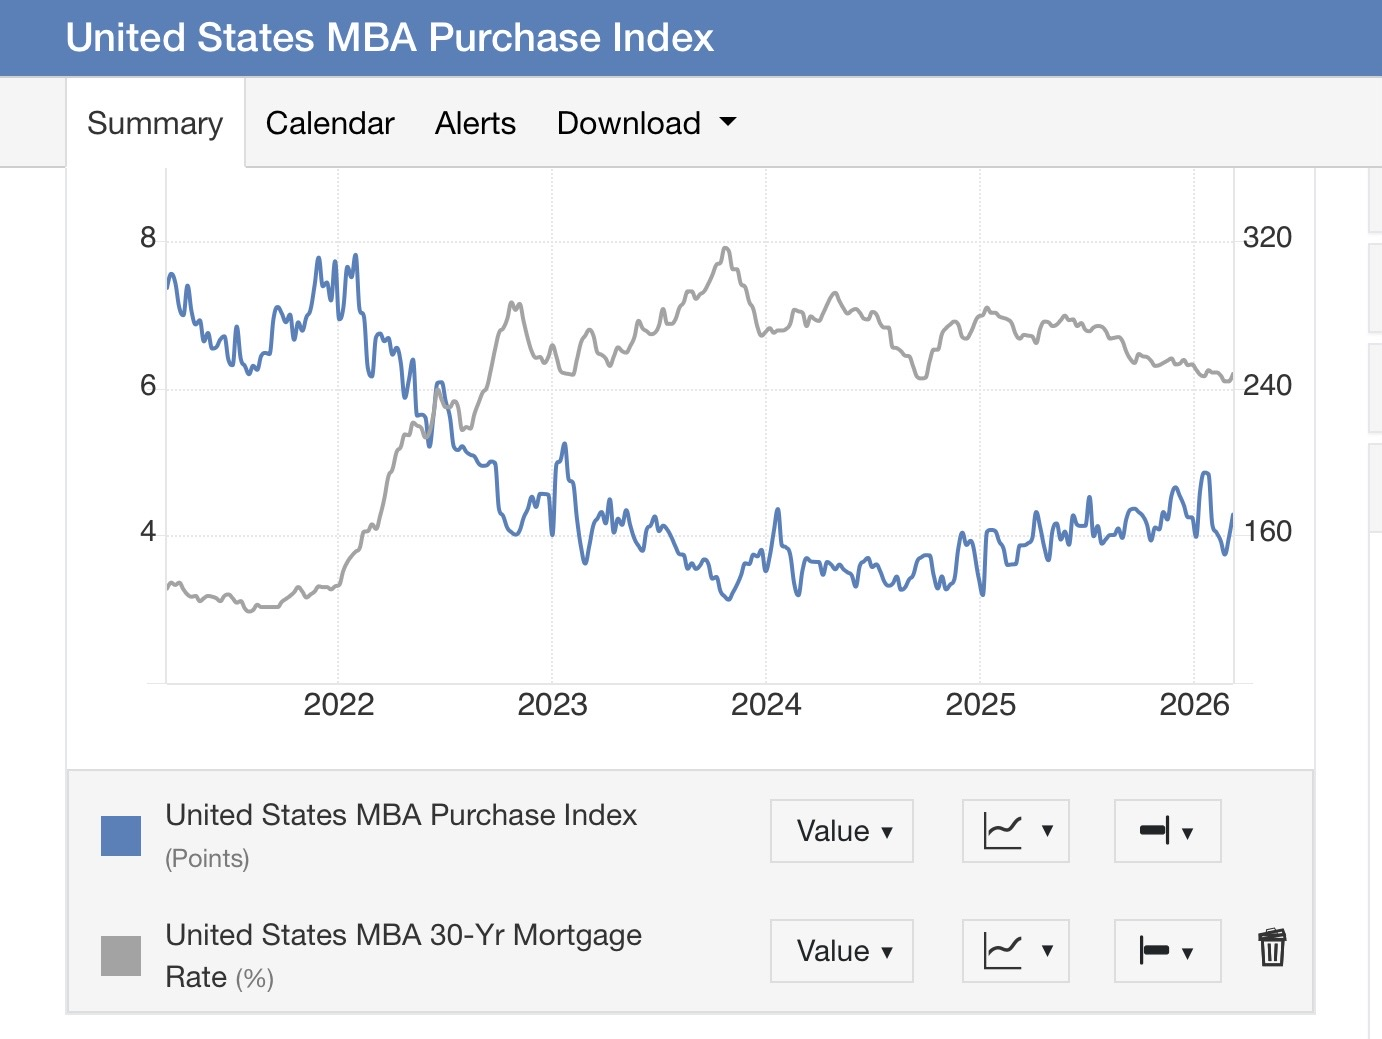Click the page title United States MBA Purchase Index

tap(390, 38)
